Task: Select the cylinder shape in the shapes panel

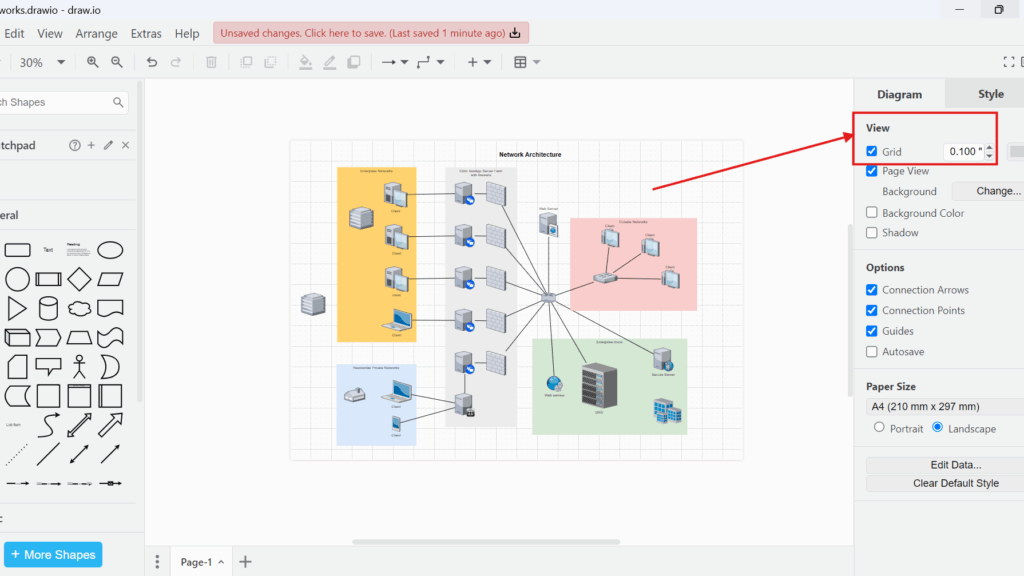Action: (48, 307)
